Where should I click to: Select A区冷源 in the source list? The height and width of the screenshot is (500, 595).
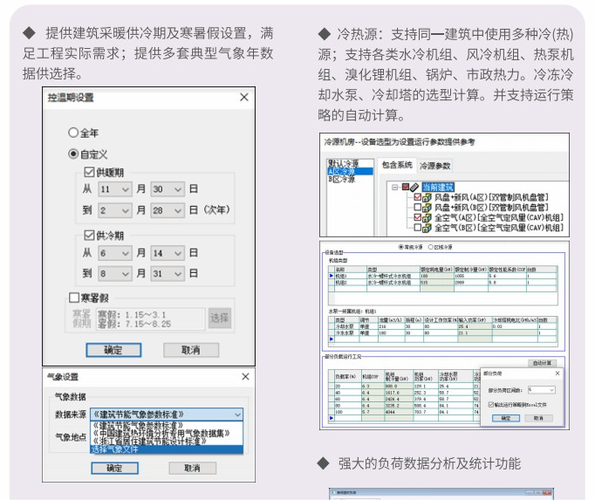point(350,171)
